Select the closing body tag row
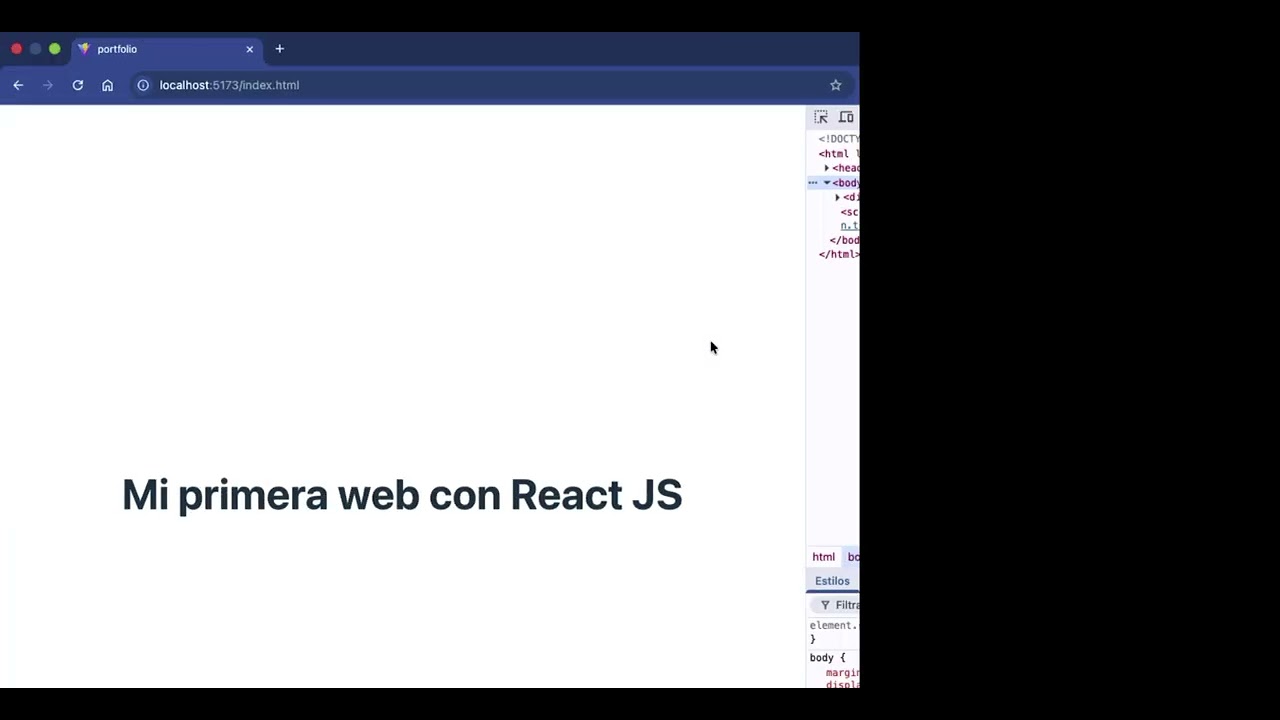This screenshot has width=1280, height=720. (x=833, y=240)
